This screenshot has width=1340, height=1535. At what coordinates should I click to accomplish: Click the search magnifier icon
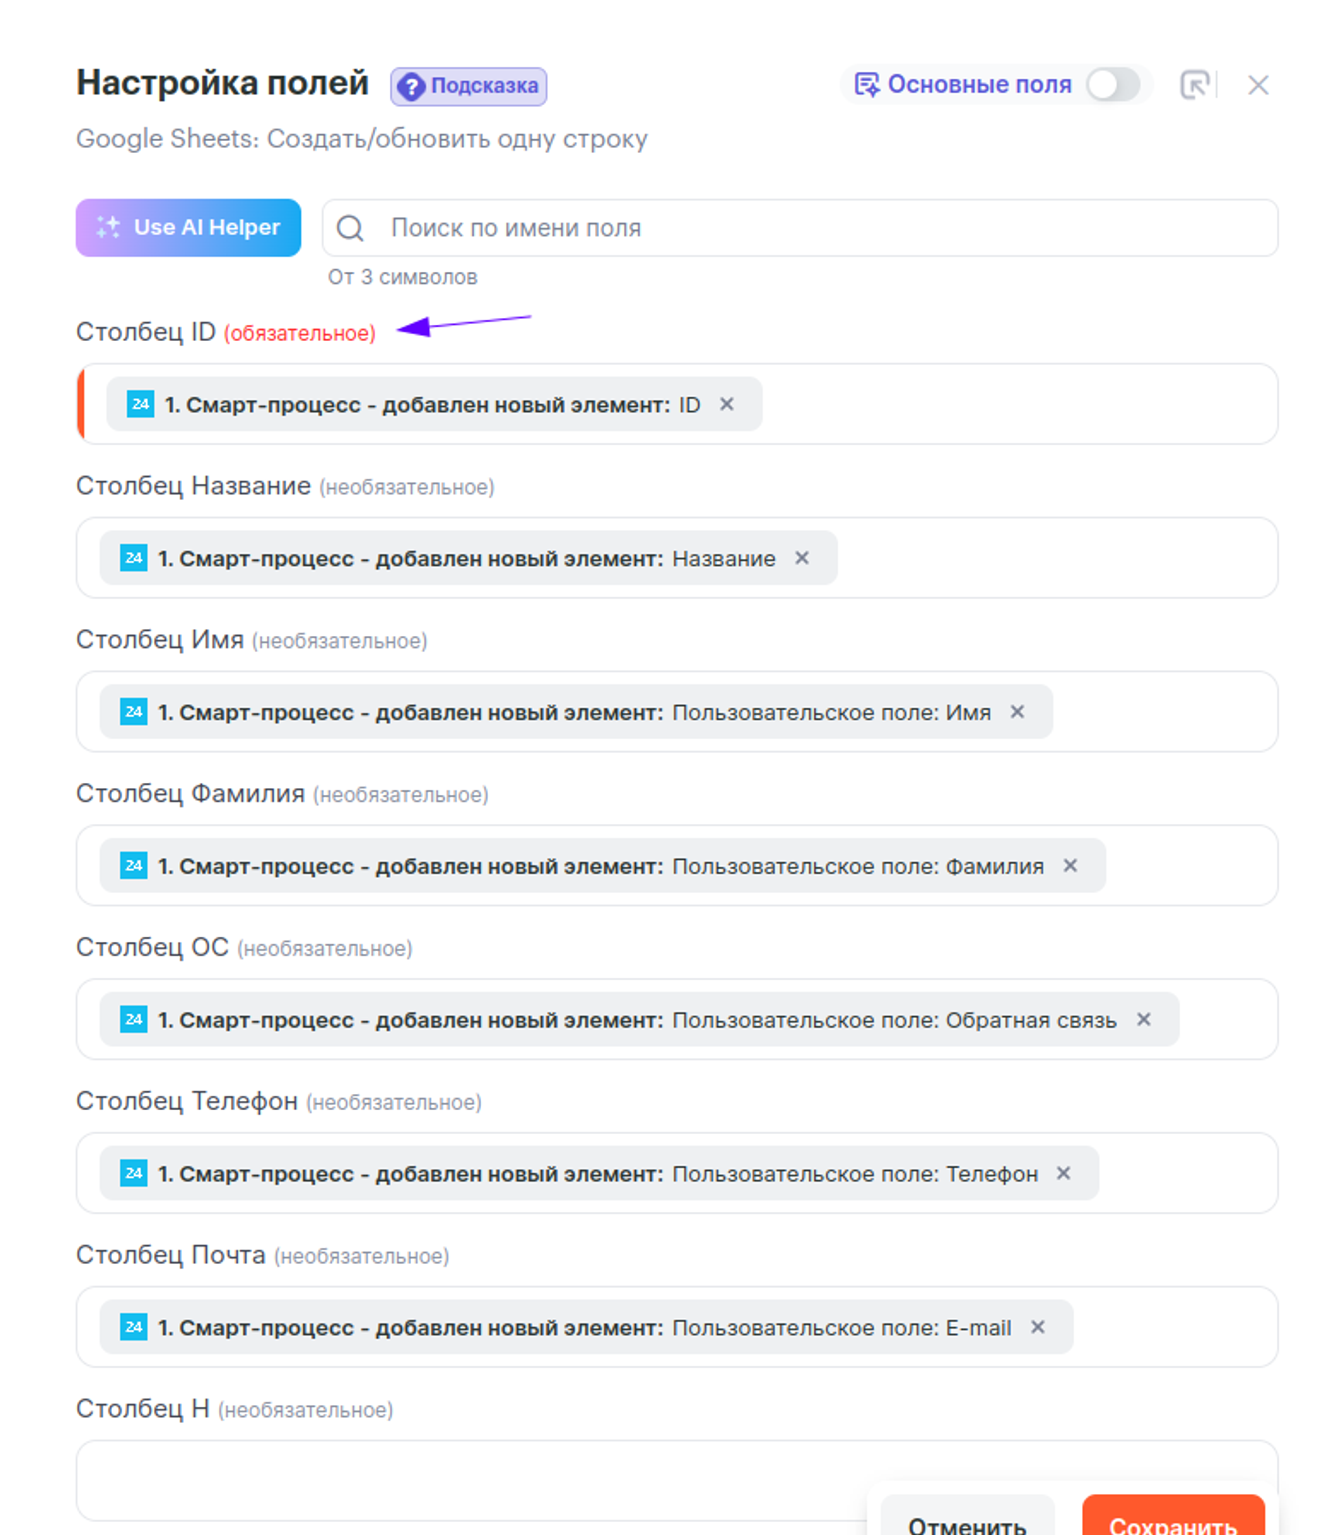click(350, 228)
